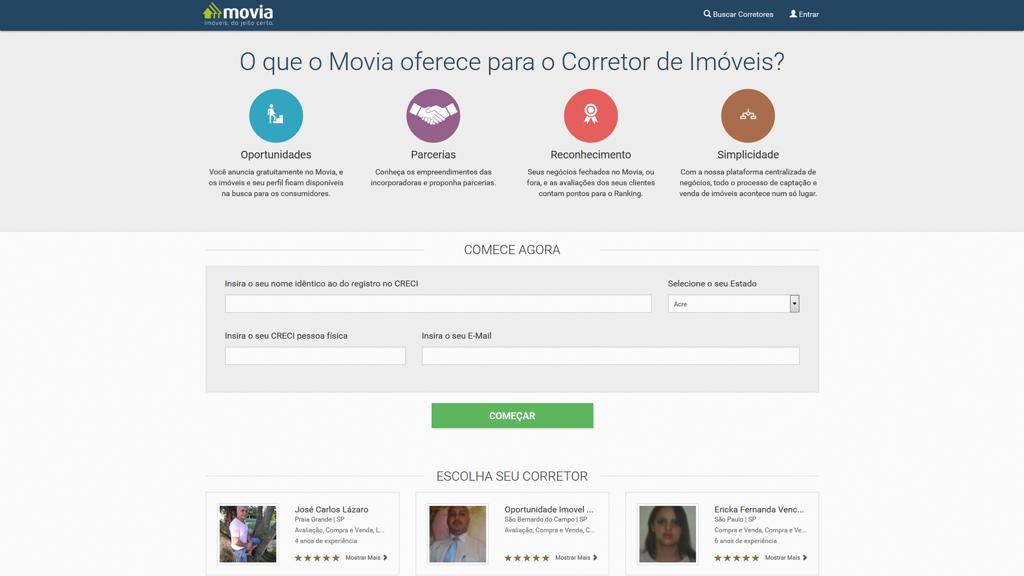Image resolution: width=1024 pixels, height=576 pixels.
Task: Click the user icon beside Entrar
Action: click(793, 14)
